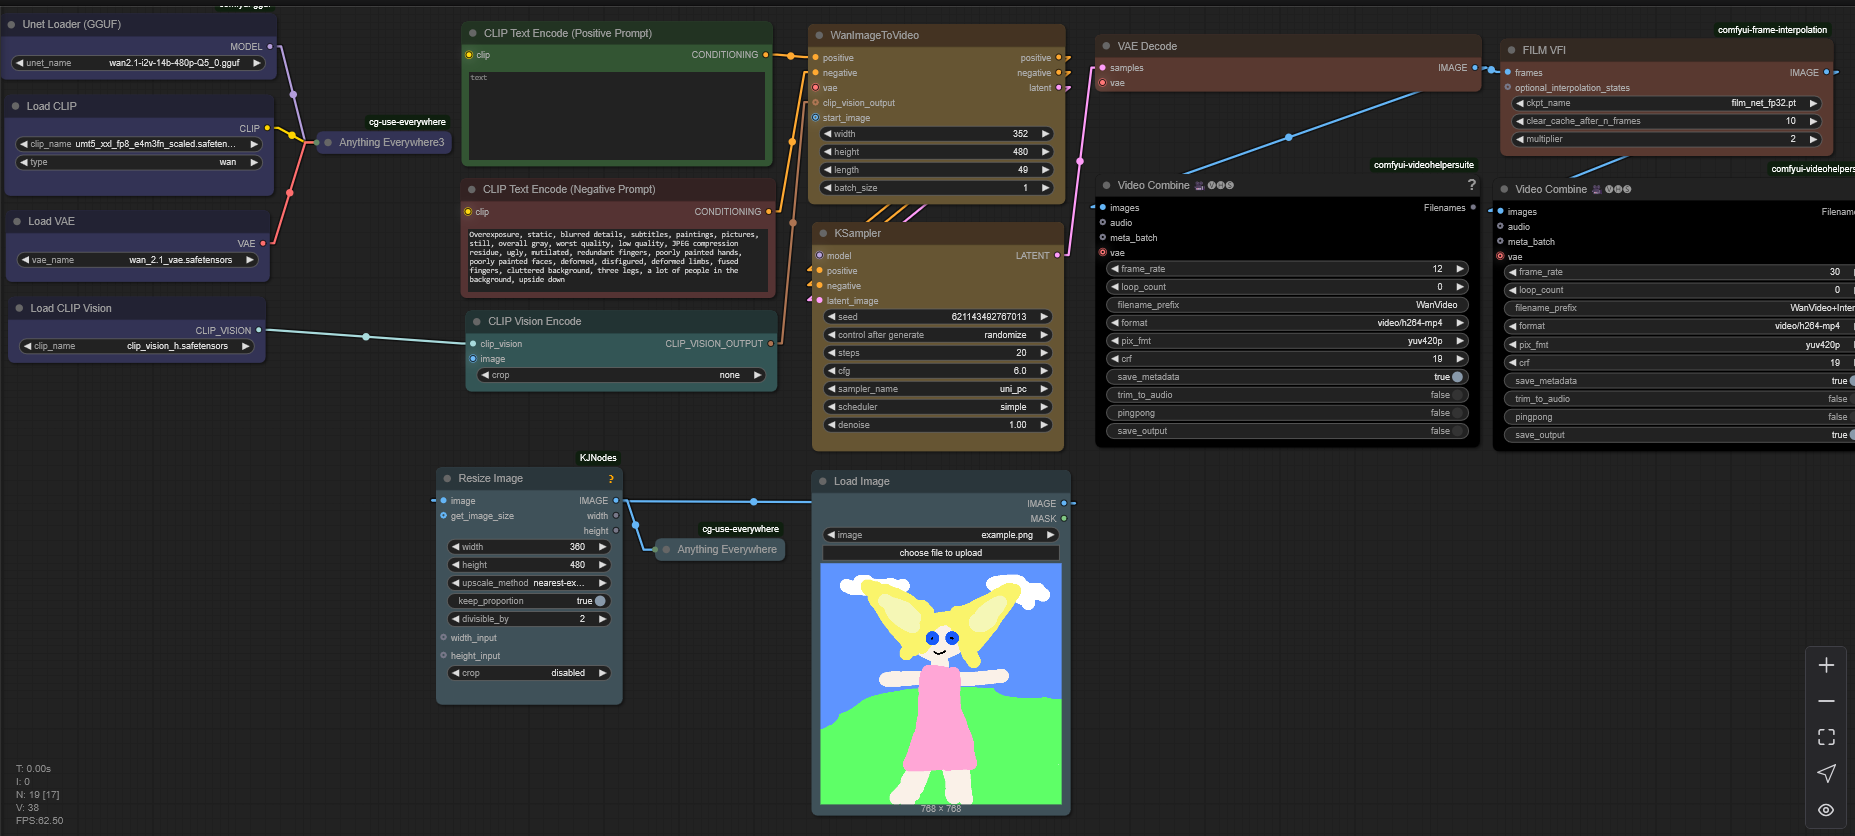The image size is (1855, 836).
Task: Open help question mark on Resize Image node
Action: pos(610,479)
